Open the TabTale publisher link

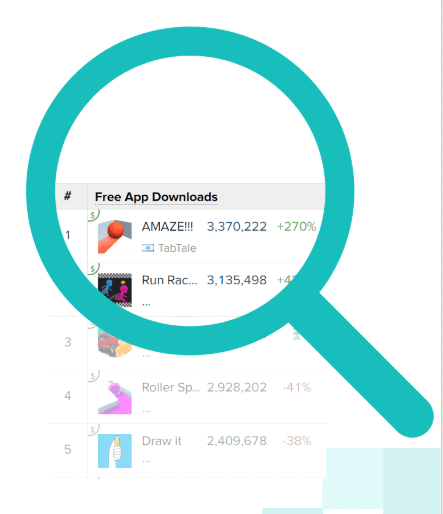coord(177,248)
